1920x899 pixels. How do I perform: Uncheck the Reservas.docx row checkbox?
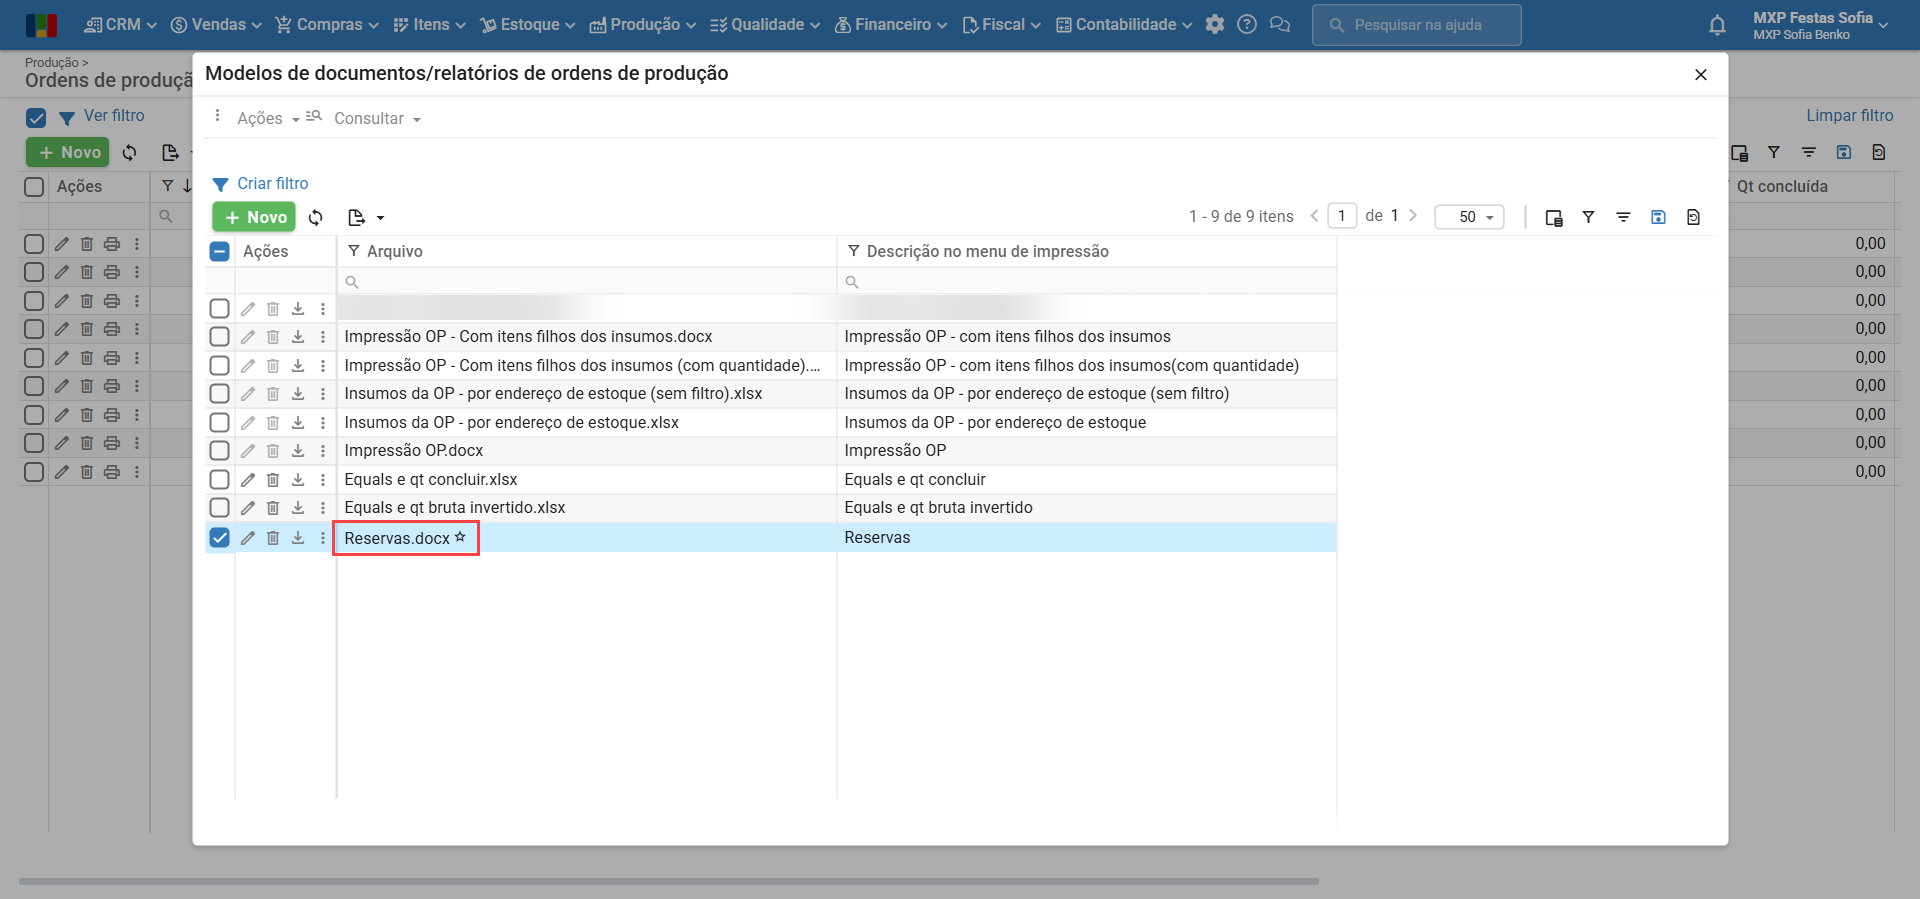click(220, 538)
